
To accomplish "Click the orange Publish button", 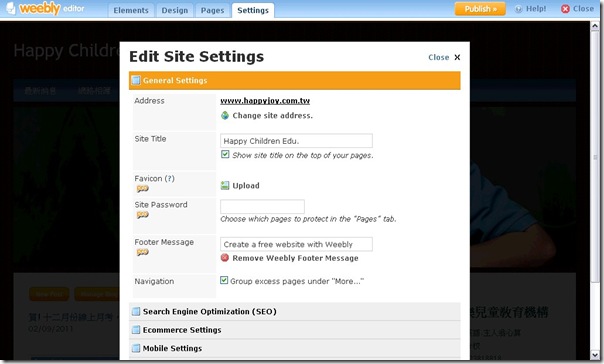I will point(480,9).
